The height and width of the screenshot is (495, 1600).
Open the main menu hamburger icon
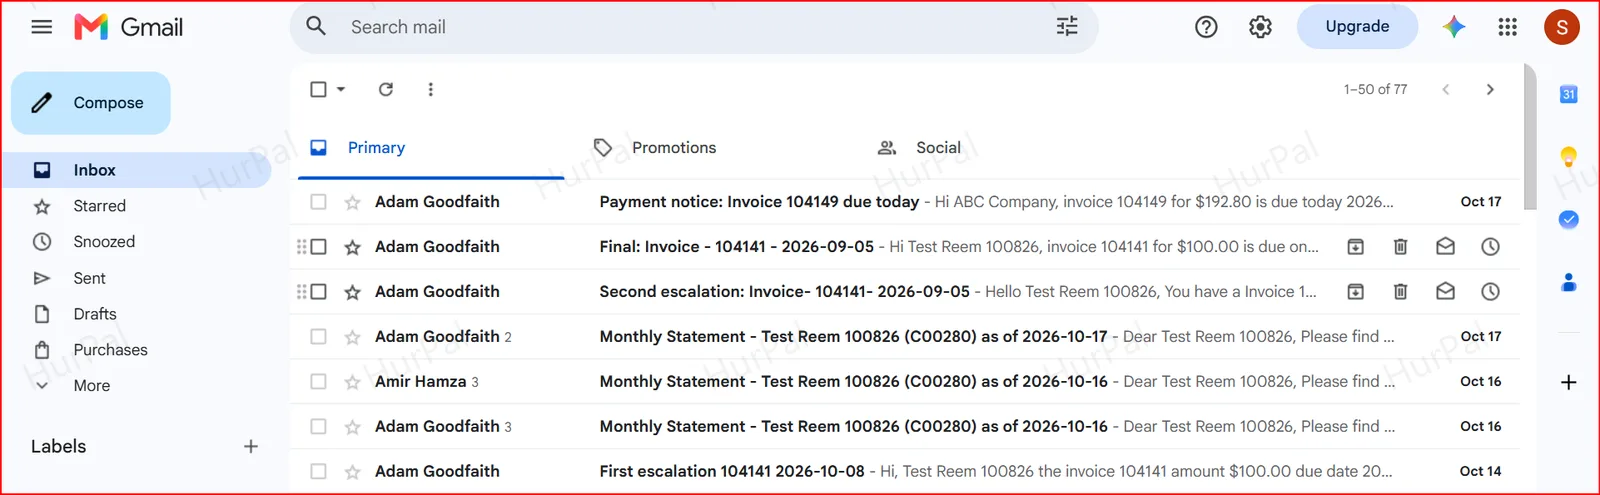(42, 27)
